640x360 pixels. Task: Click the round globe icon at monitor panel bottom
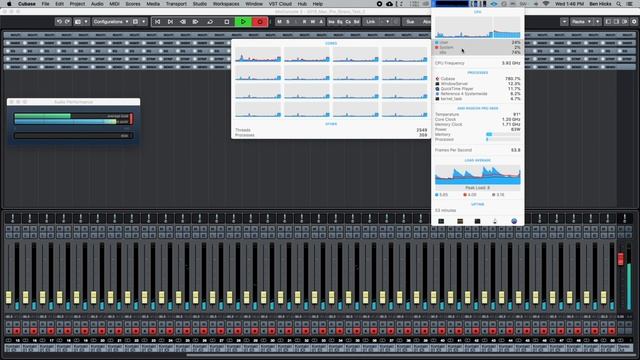pos(514,221)
